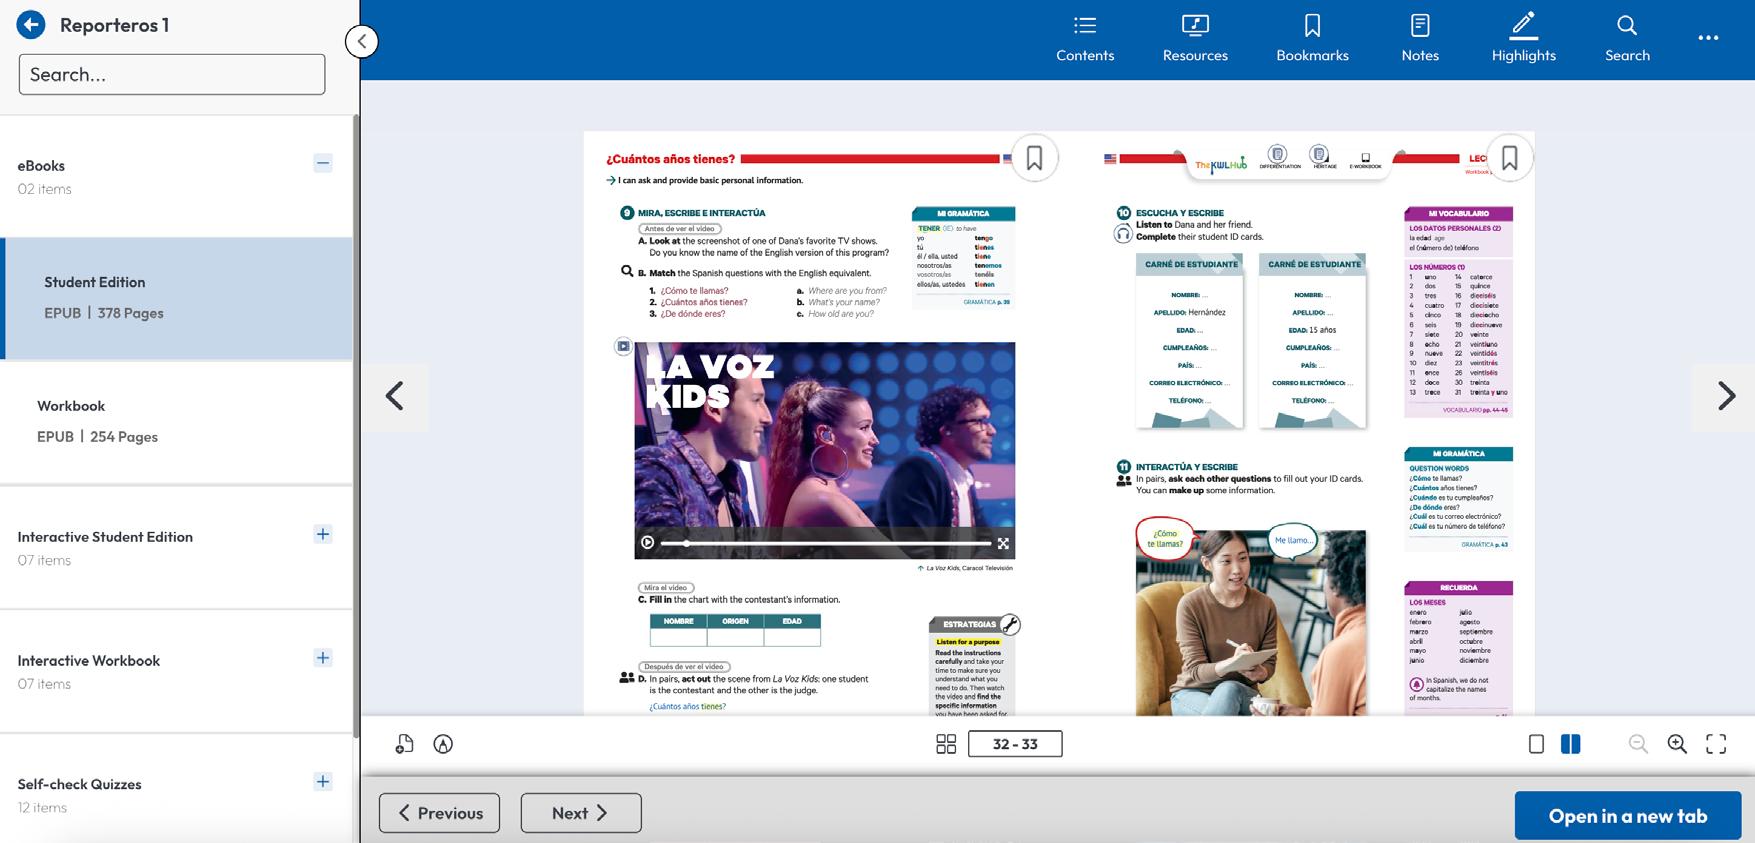Screen dimensions: 1755x843
Task: Expand La Voz Kids video to fullscreen
Action: point(1003,543)
